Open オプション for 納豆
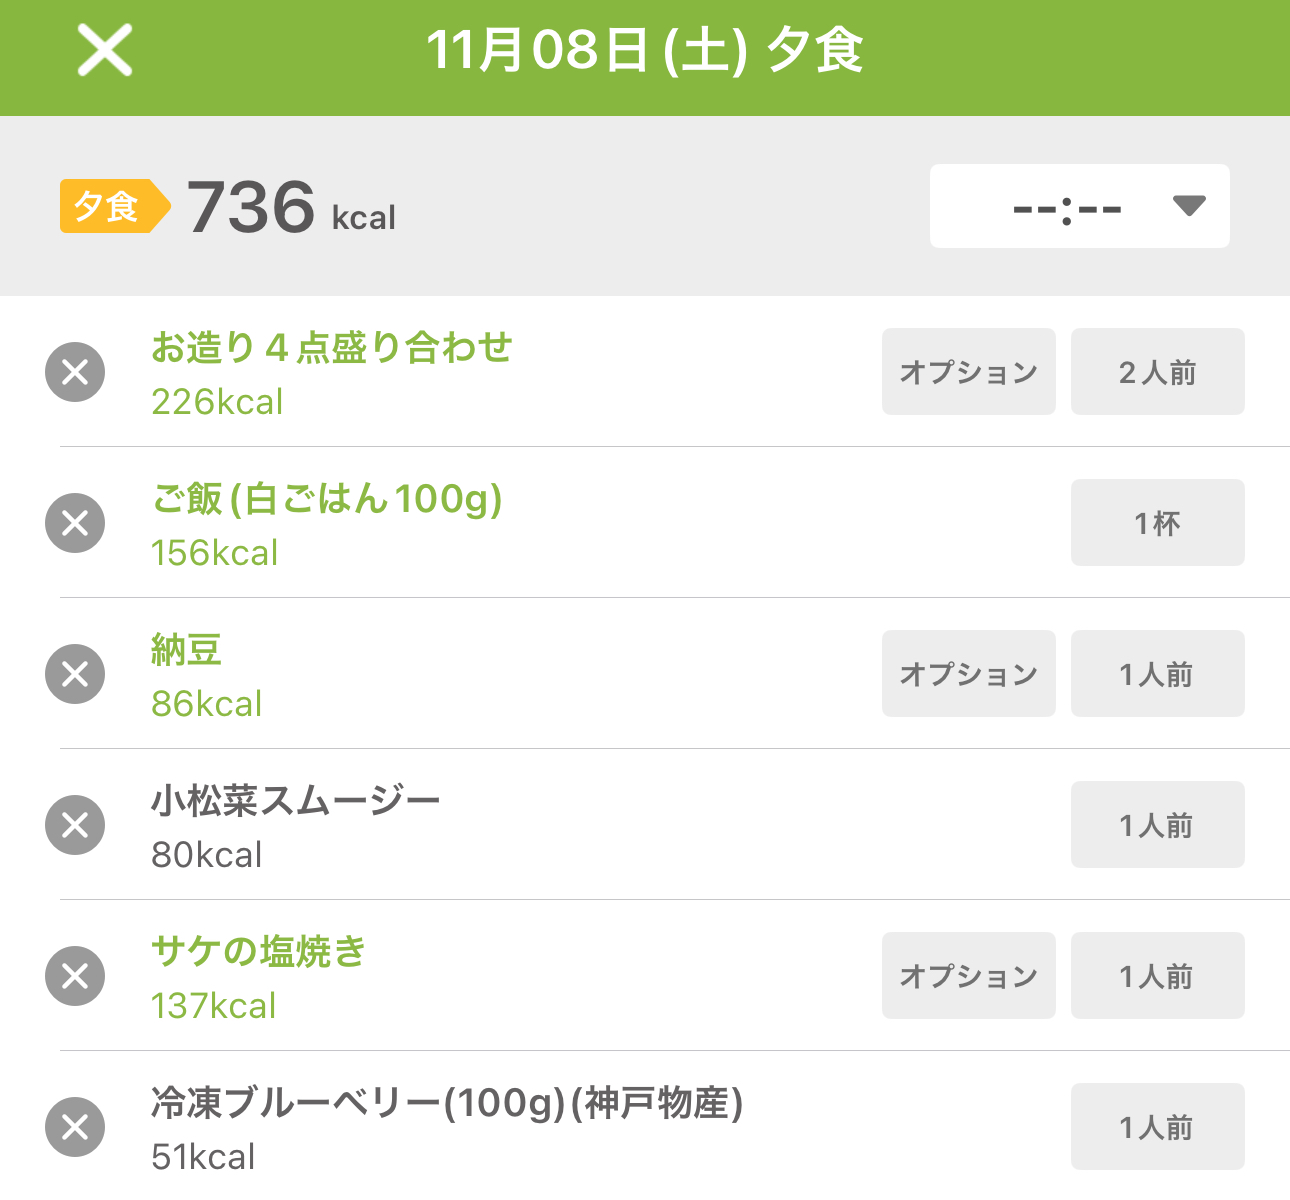This screenshot has width=1290, height=1200. pos(968,674)
